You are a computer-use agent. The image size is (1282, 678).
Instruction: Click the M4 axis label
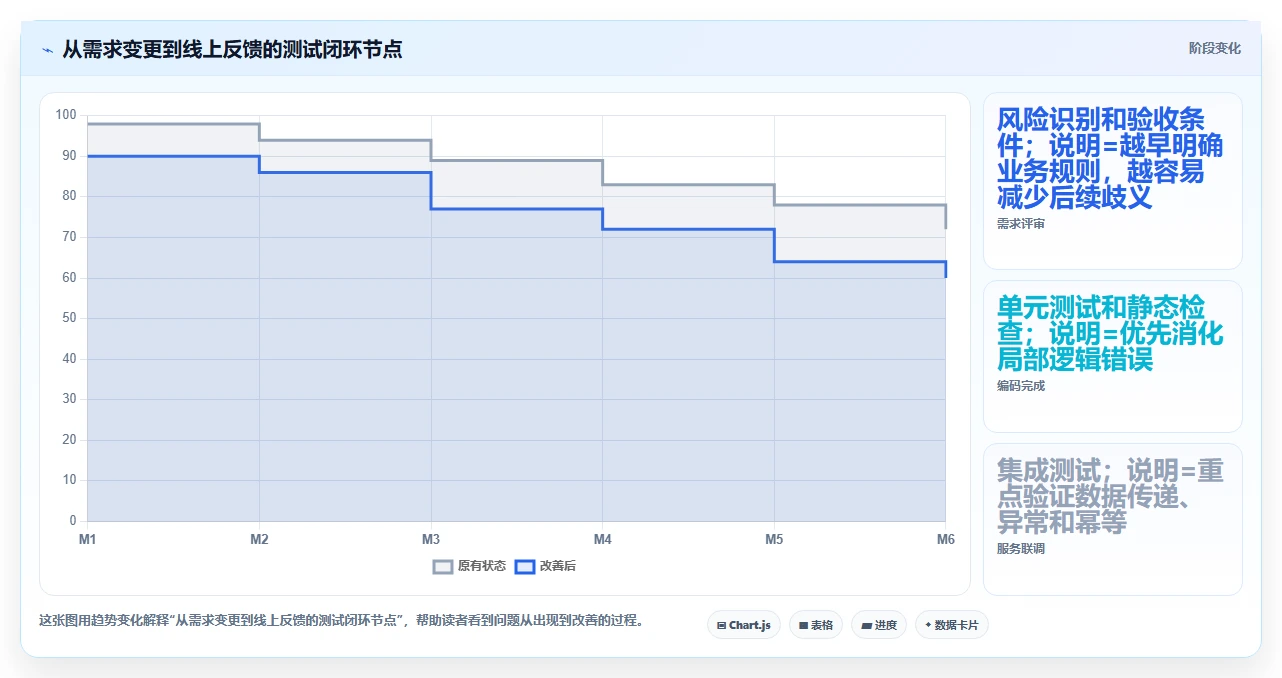point(603,540)
